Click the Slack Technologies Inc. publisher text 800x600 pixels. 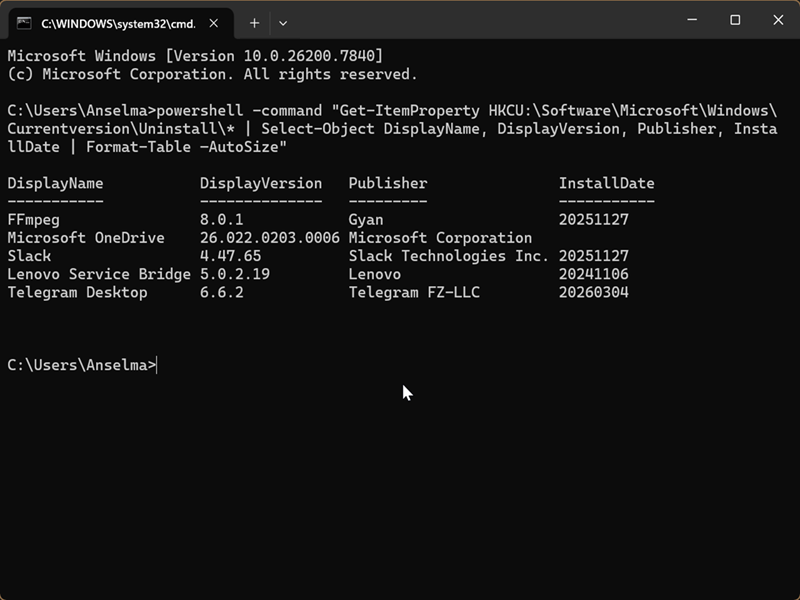coord(449,256)
